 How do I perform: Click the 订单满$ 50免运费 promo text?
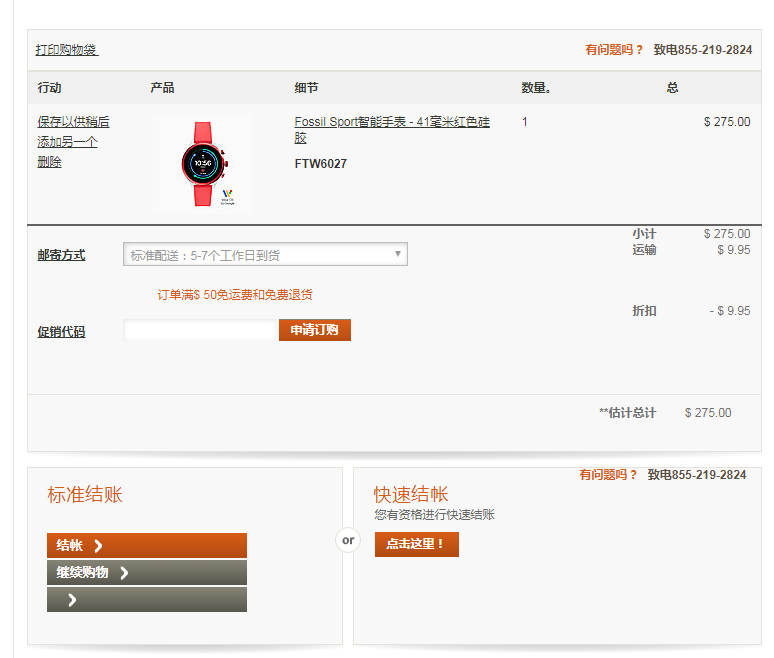[234, 295]
